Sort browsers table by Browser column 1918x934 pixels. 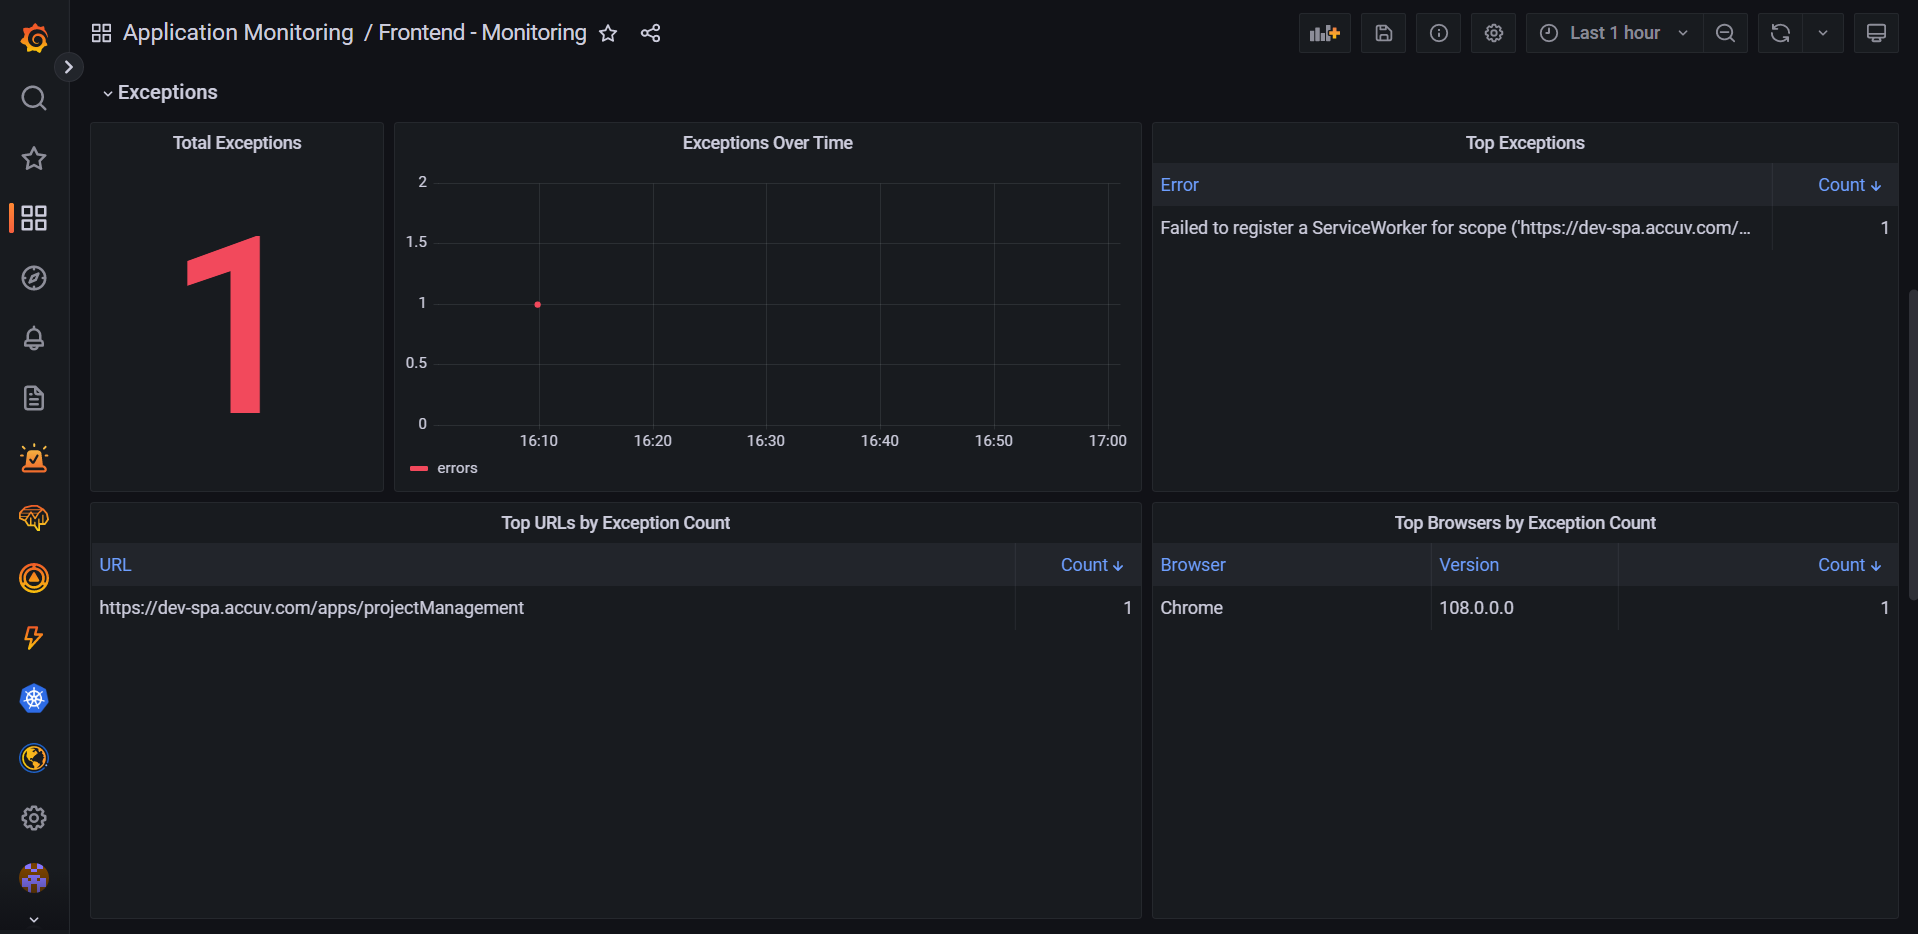[1193, 565]
